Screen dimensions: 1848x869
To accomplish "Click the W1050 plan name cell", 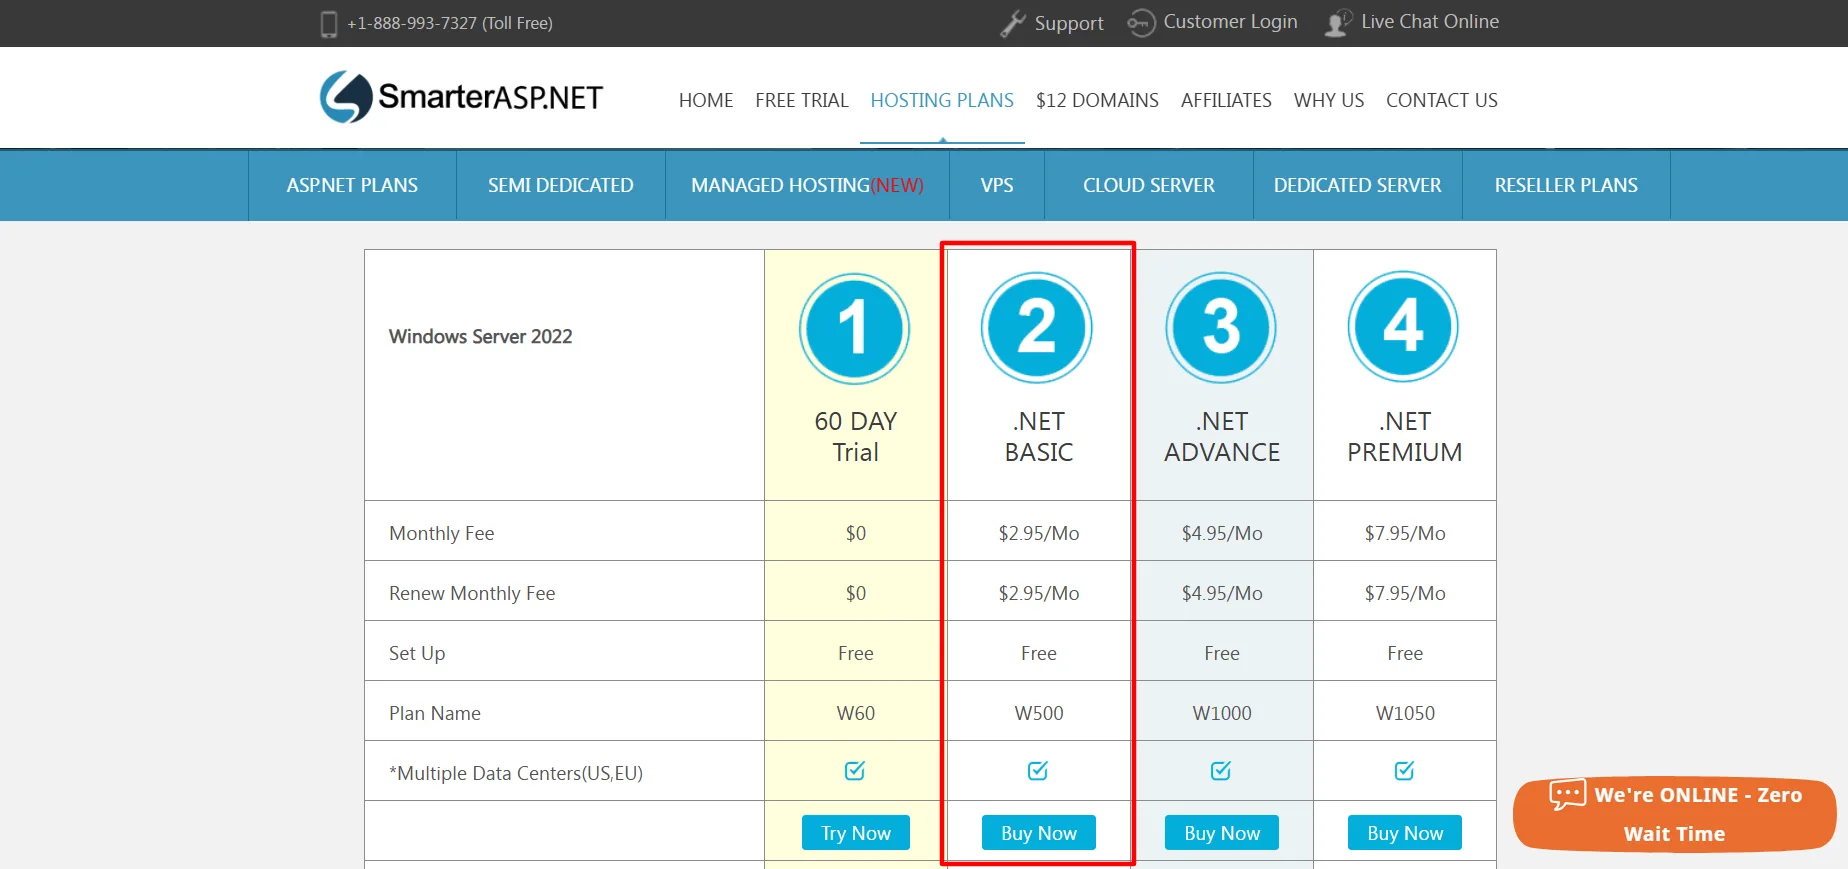I will pyautogui.click(x=1405, y=713).
